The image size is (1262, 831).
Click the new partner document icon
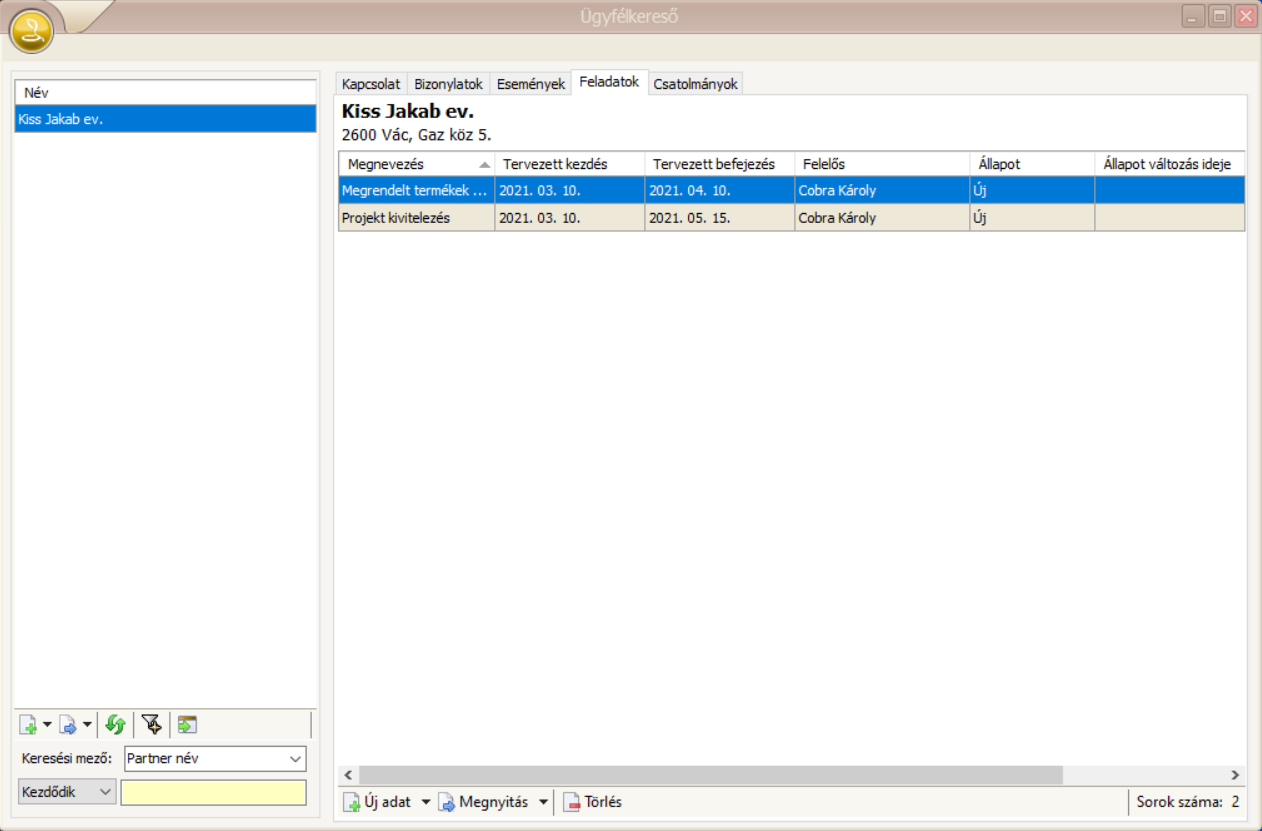tap(28, 725)
